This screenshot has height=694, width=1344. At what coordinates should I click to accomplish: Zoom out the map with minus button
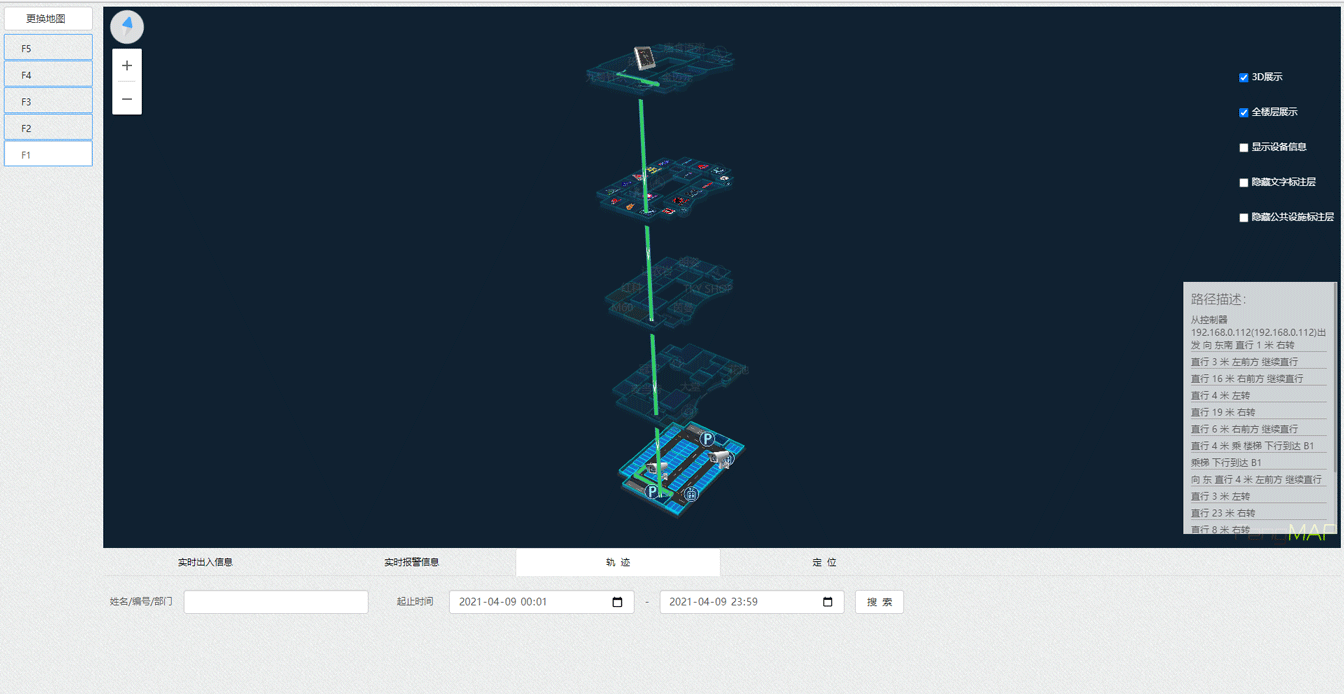(127, 99)
